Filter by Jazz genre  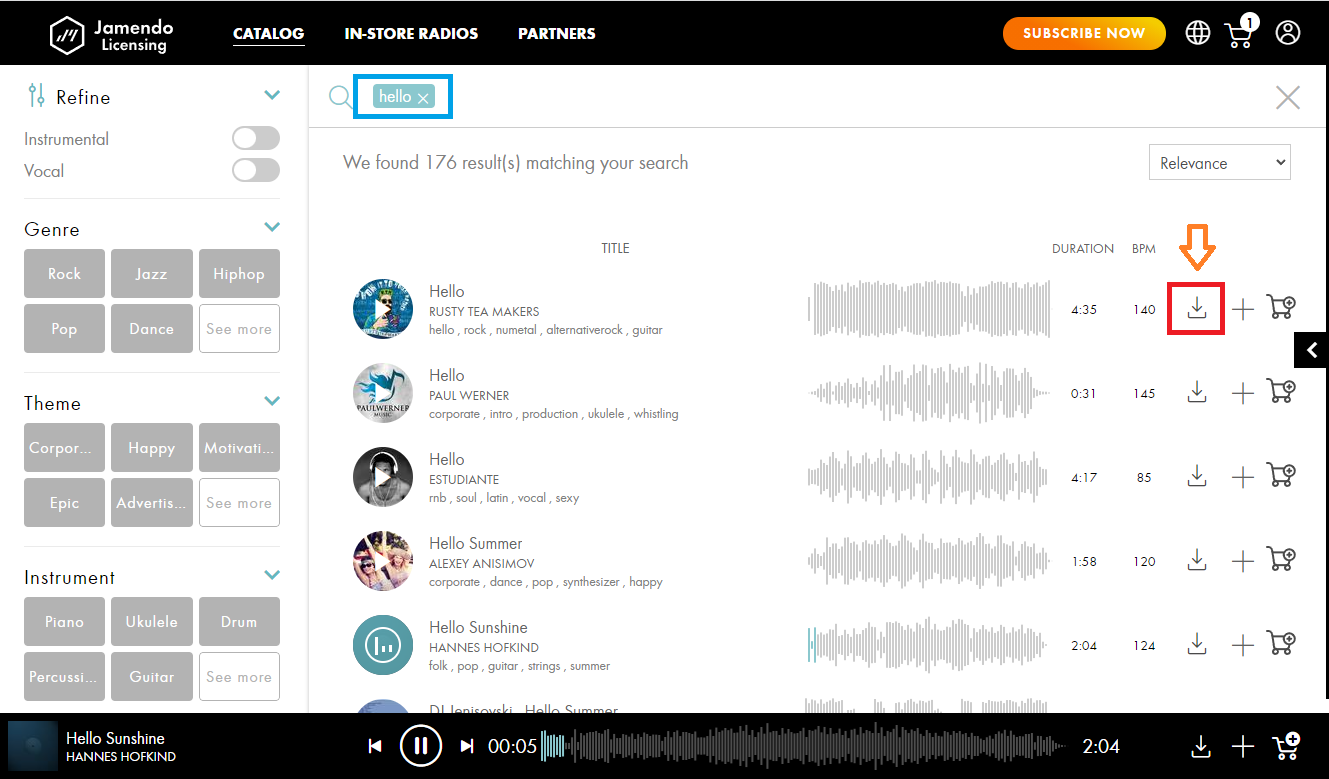152,274
